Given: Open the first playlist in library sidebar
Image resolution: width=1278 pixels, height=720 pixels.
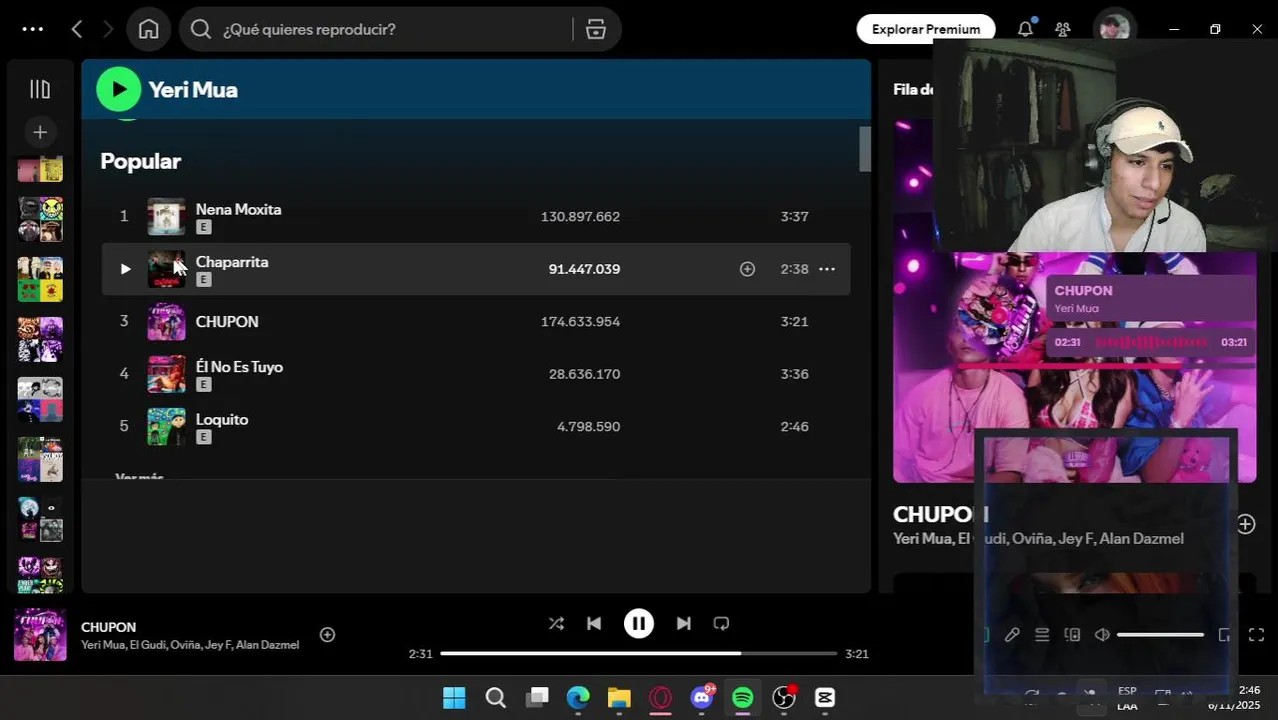Looking at the screenshot, I should click(40, 170).
